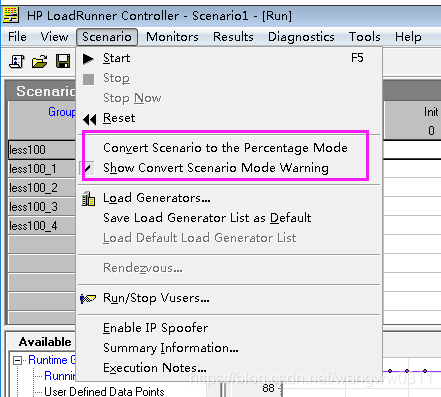The image size is (441, 397).
Task: Open the Monitors menu
Action: tap(172, 37)
